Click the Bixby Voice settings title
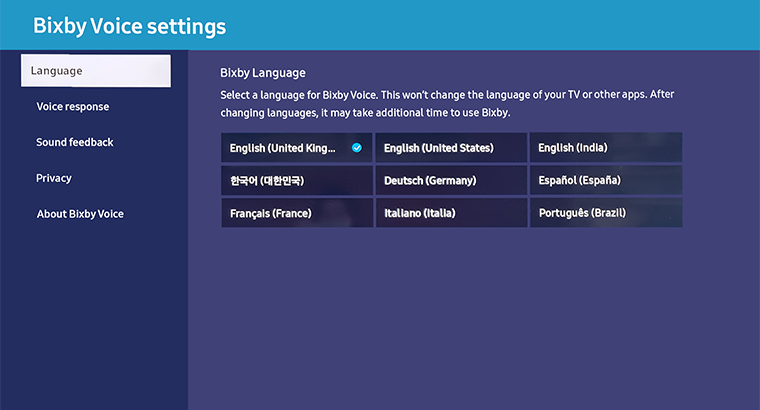 tap(129, 26)
